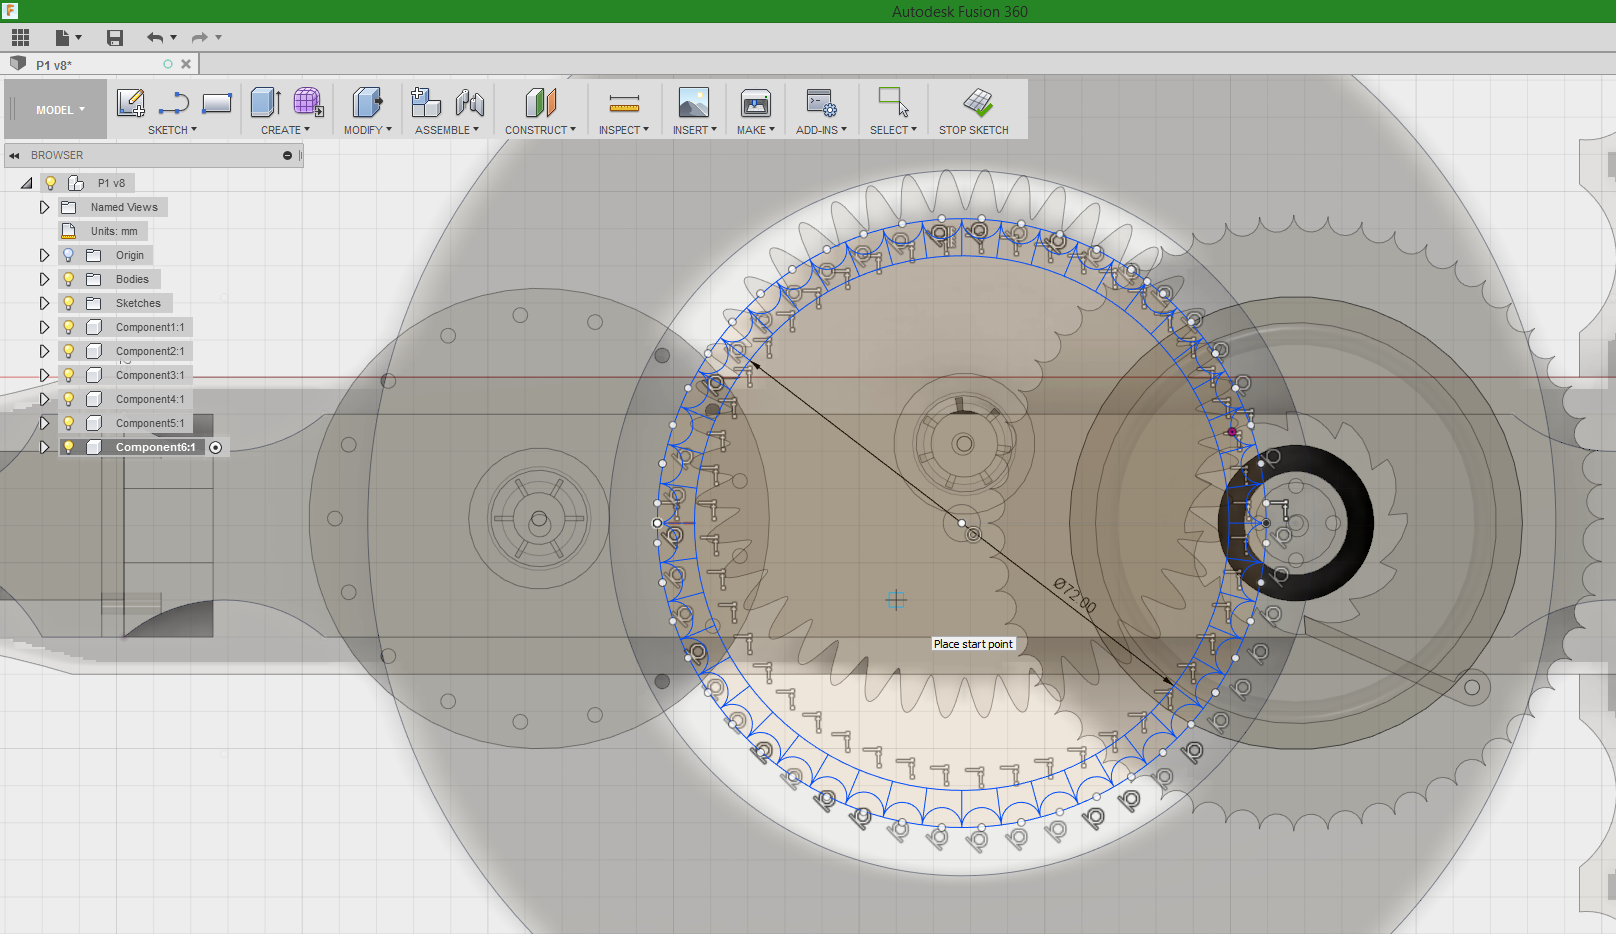Expand the Bodies folder
Viewport: 1616px width, 934px height.
[x=44, y=279]
